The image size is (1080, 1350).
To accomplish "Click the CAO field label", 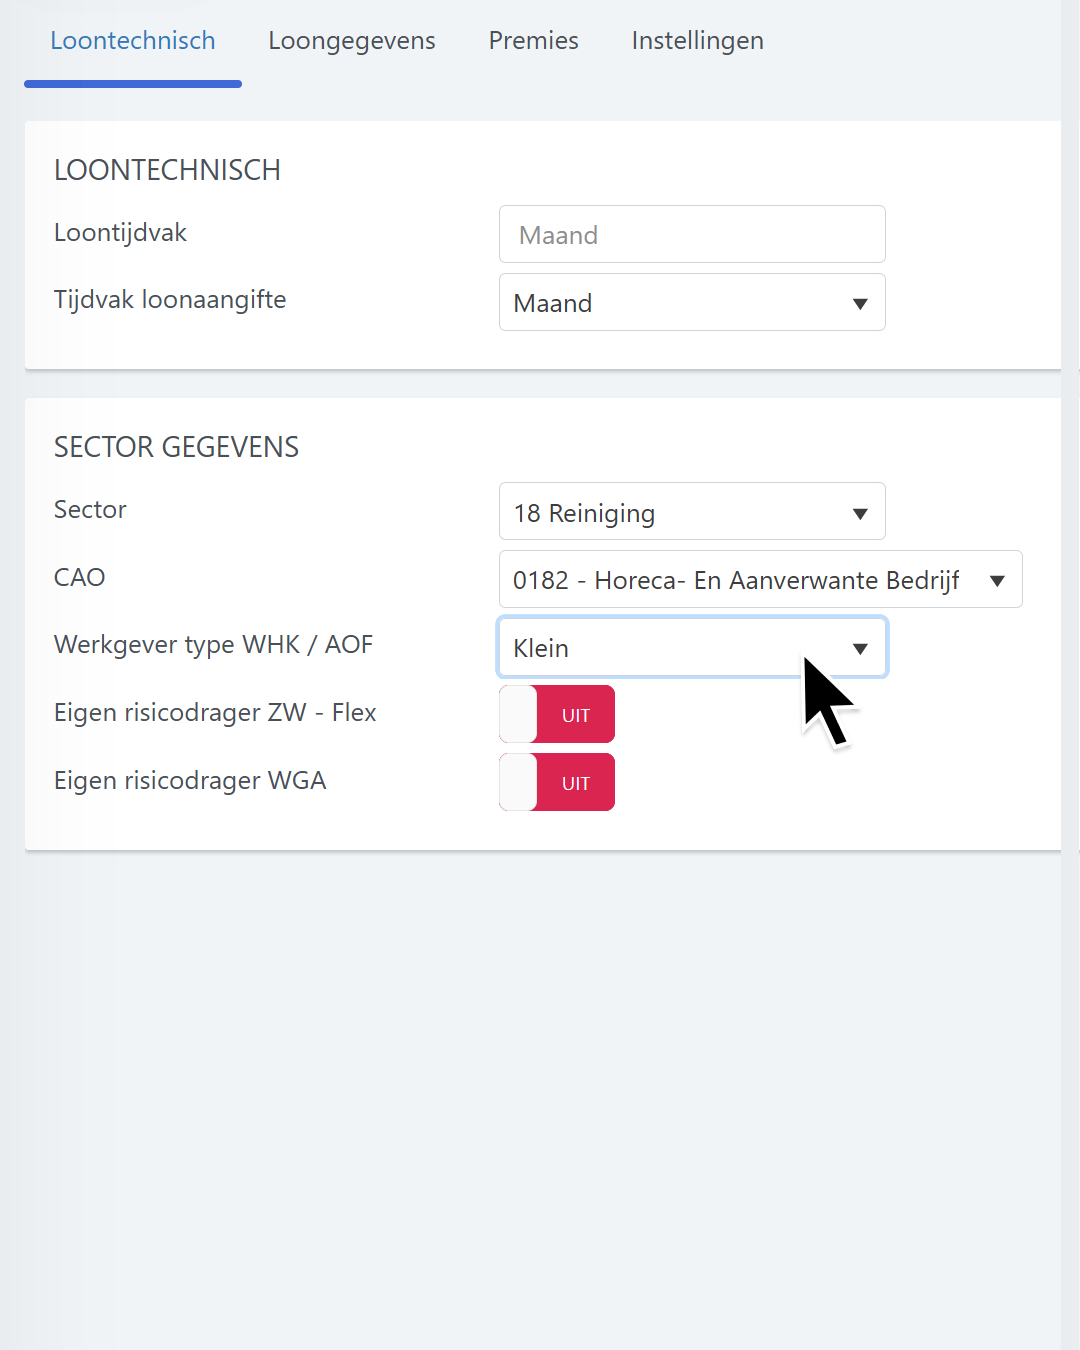I will click(x=80, y=578).
